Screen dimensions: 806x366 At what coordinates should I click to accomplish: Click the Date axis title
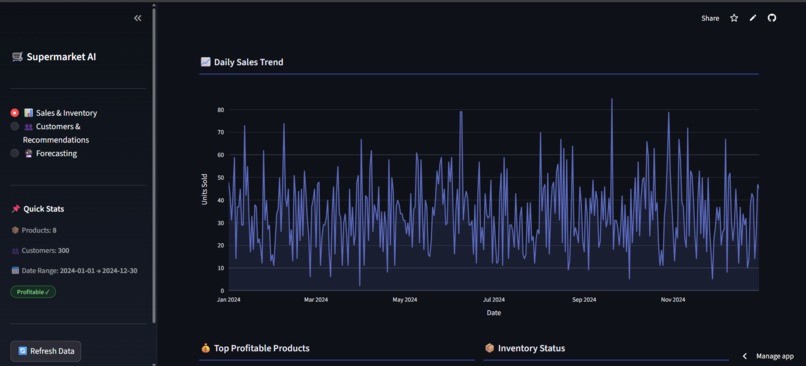[x=493, y=313]
